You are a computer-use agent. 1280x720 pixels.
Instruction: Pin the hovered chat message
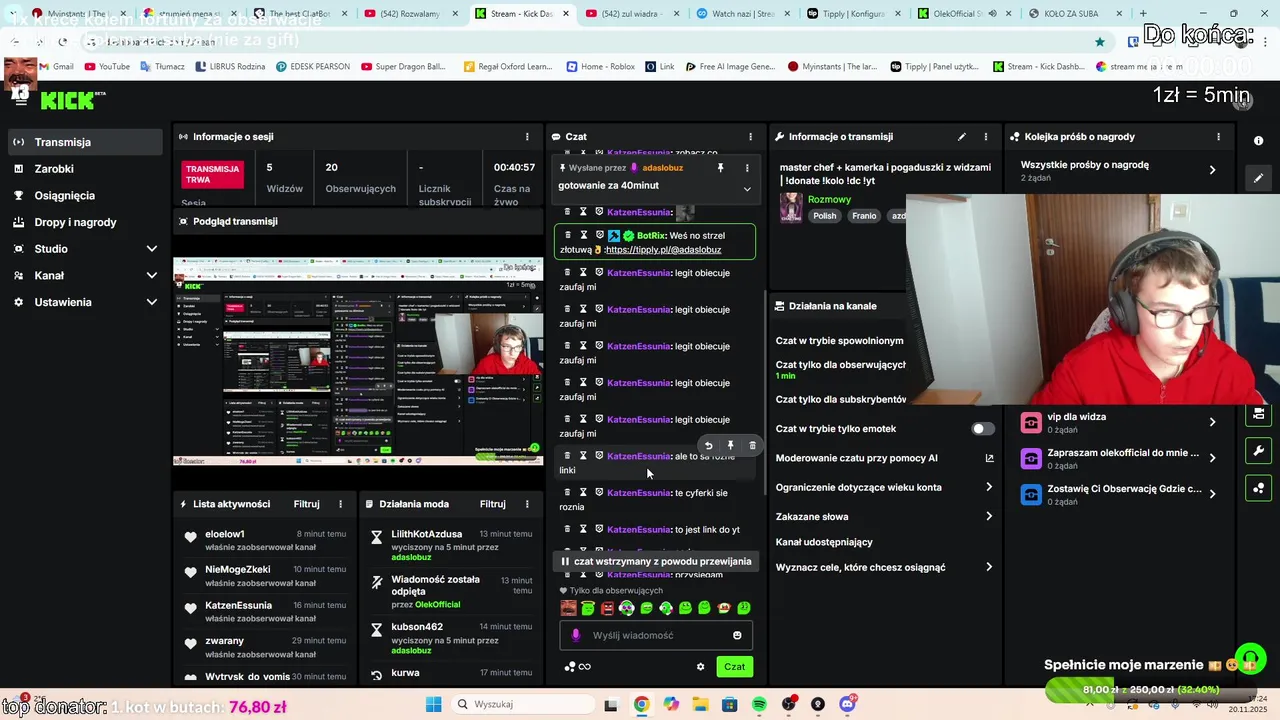pyautogui.click(x=730, y=446)
